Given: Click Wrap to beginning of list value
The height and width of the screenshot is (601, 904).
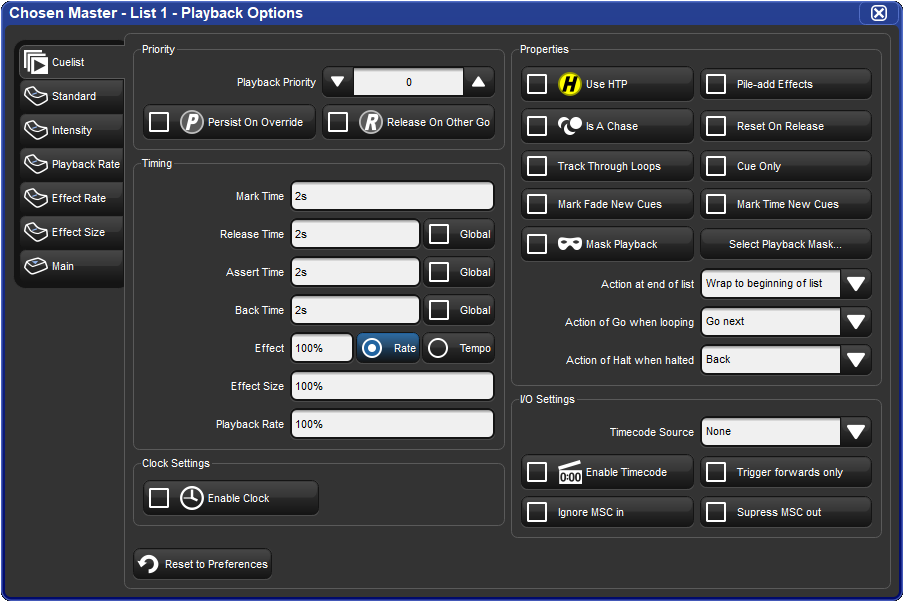Looking at the screenshot, I should pyautogui.click(x=771, y=284).
